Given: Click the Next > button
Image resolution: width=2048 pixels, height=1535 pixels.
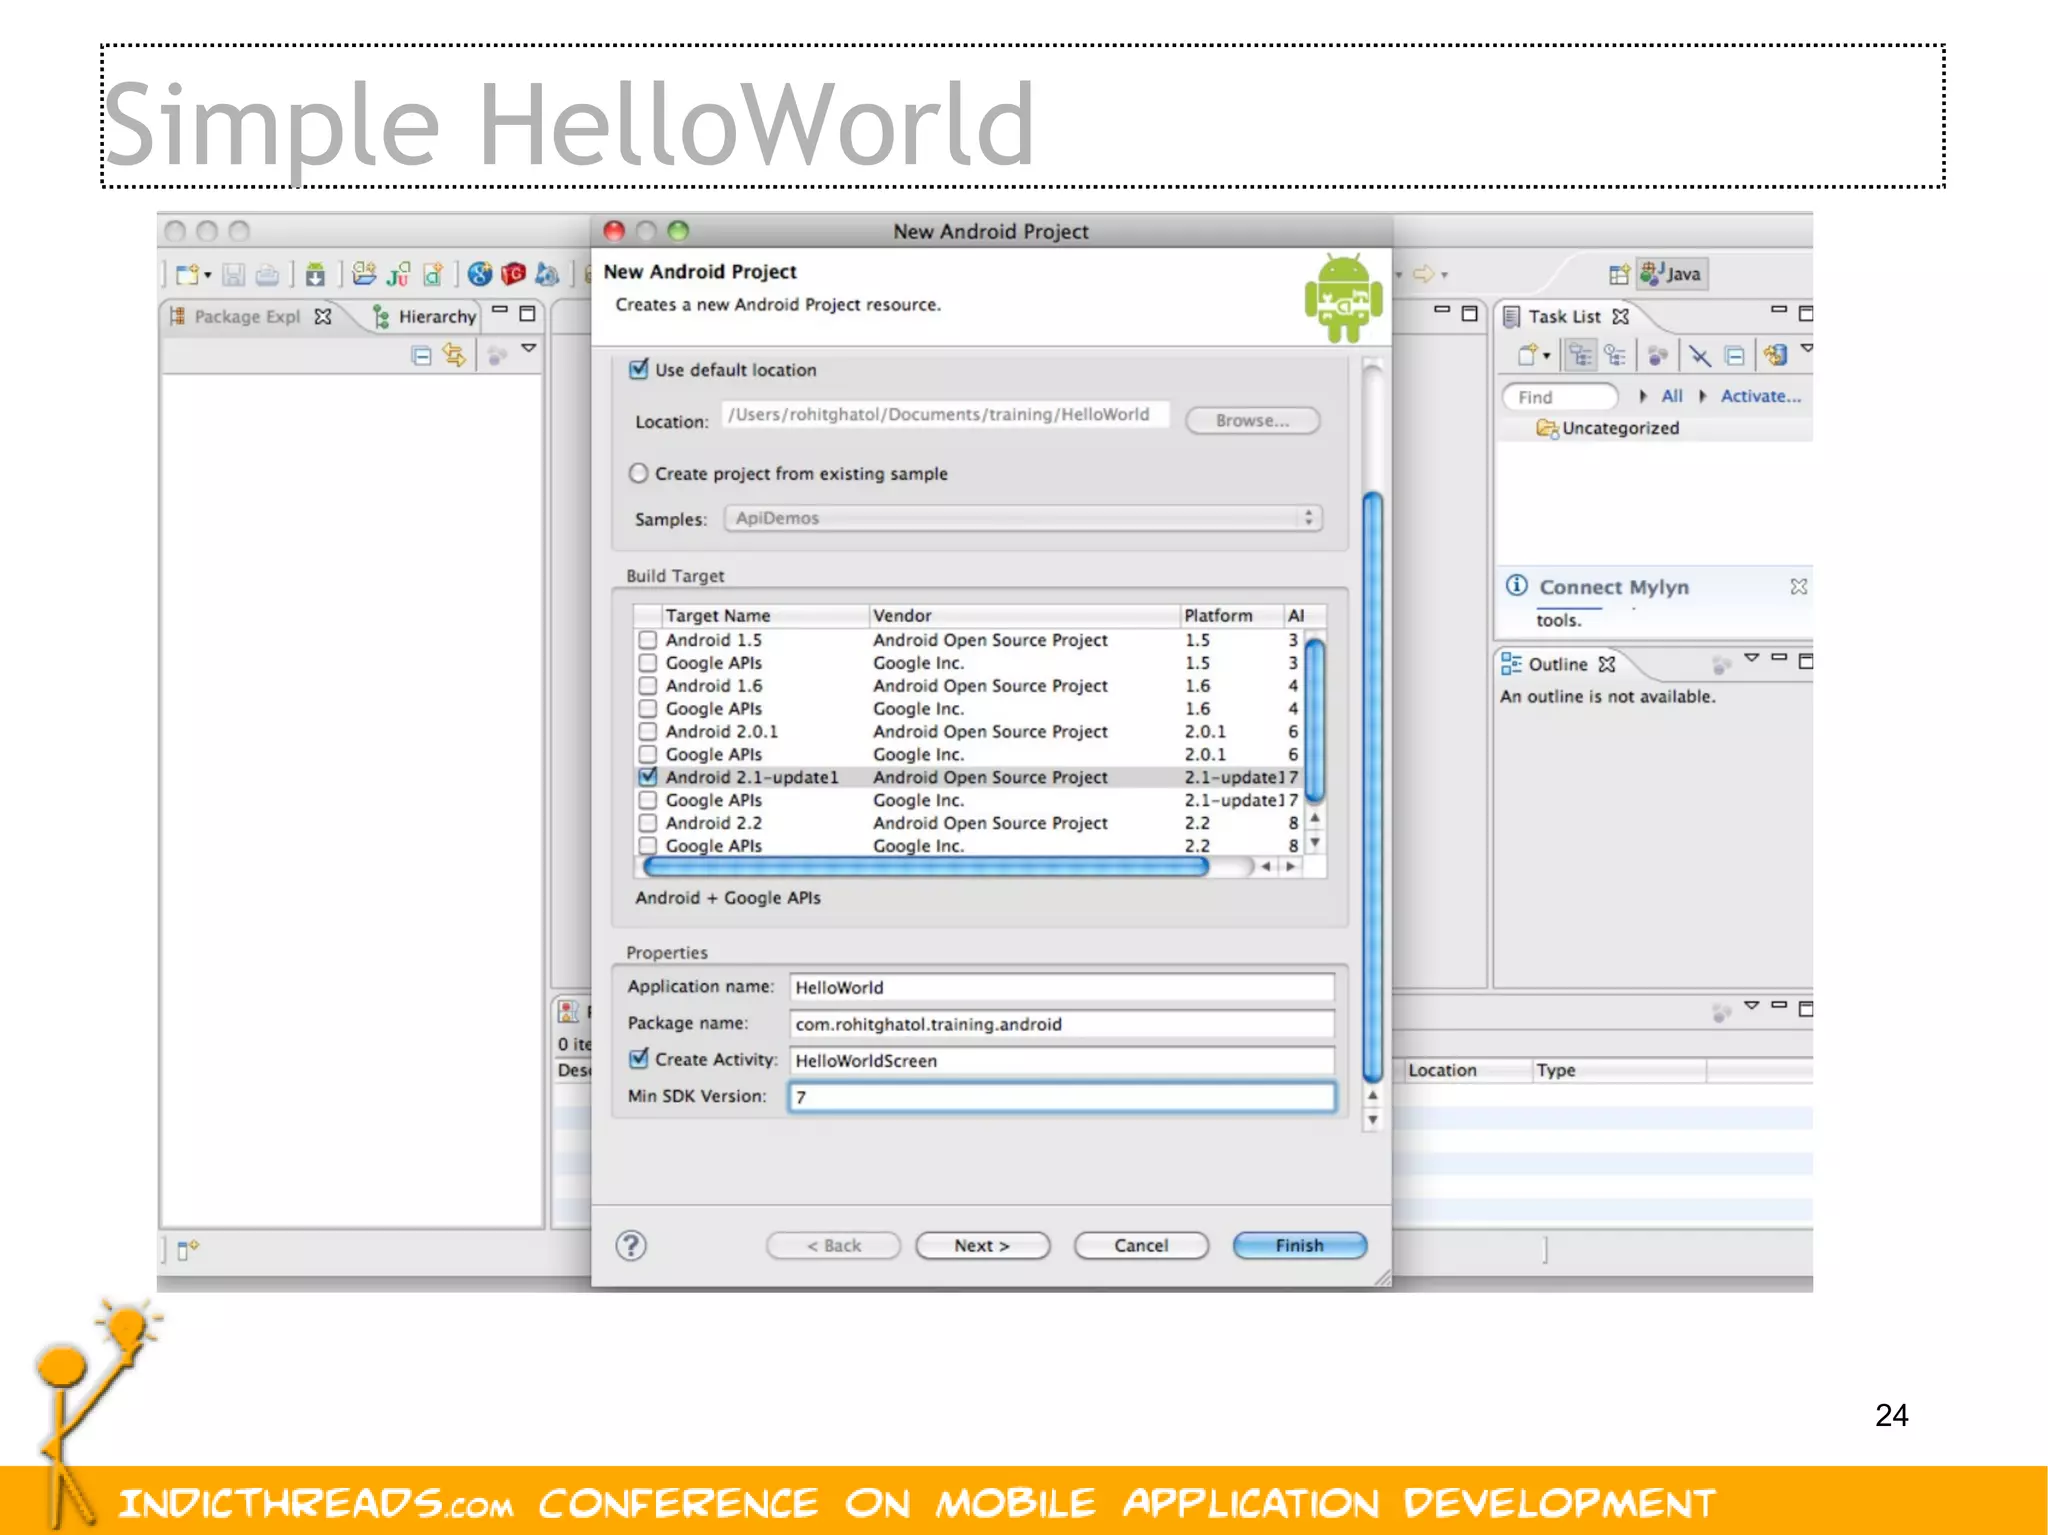Looking at the screenshot, I should point(982,1245).
